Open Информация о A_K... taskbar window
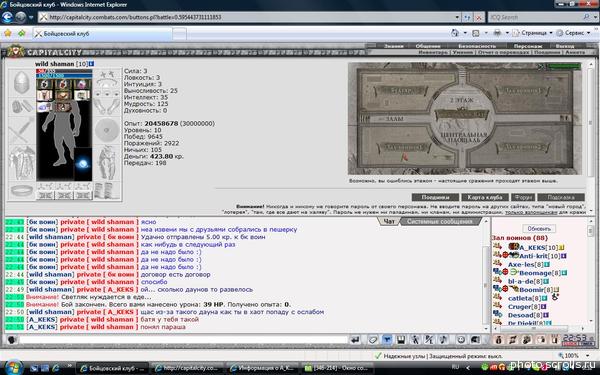 (x=262, y=368)
